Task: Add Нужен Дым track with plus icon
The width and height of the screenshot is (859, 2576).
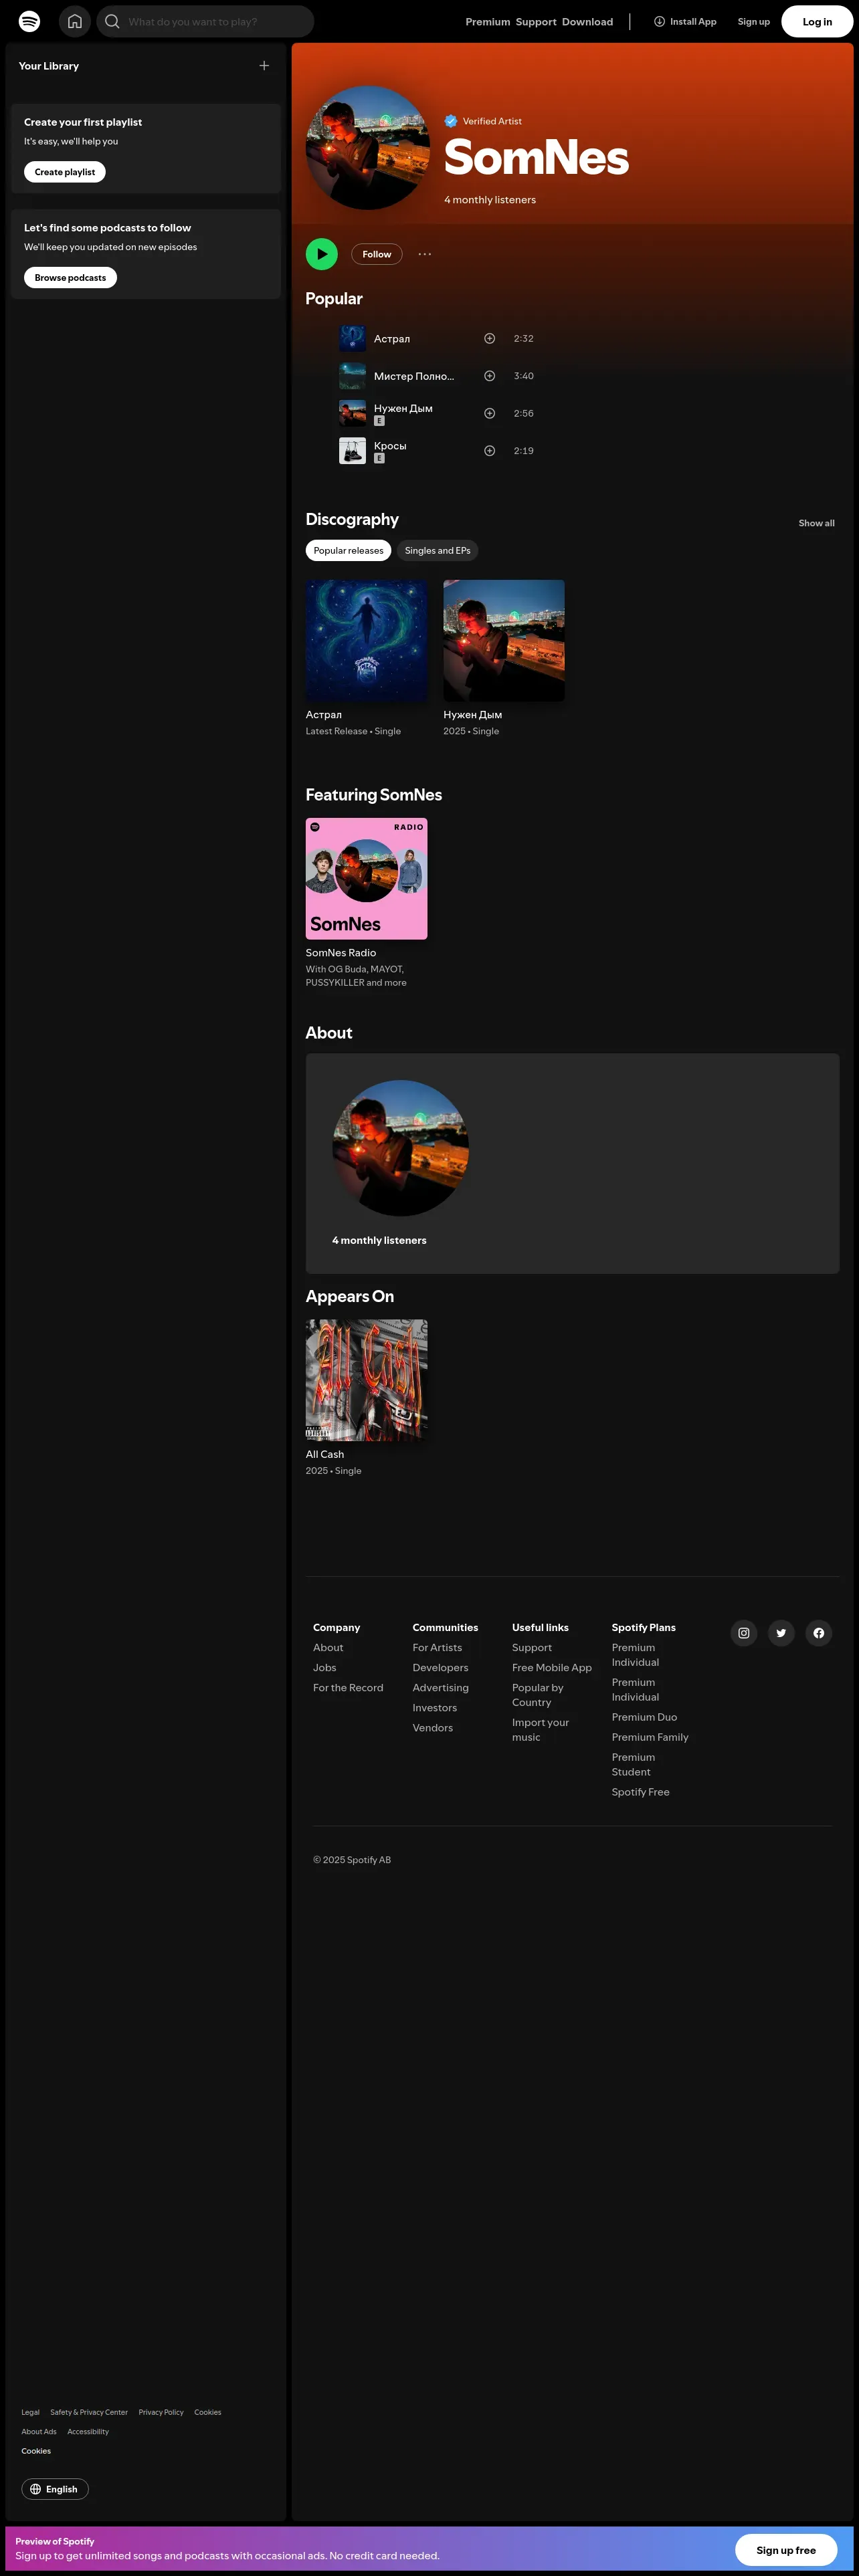Action: (490, 413)
